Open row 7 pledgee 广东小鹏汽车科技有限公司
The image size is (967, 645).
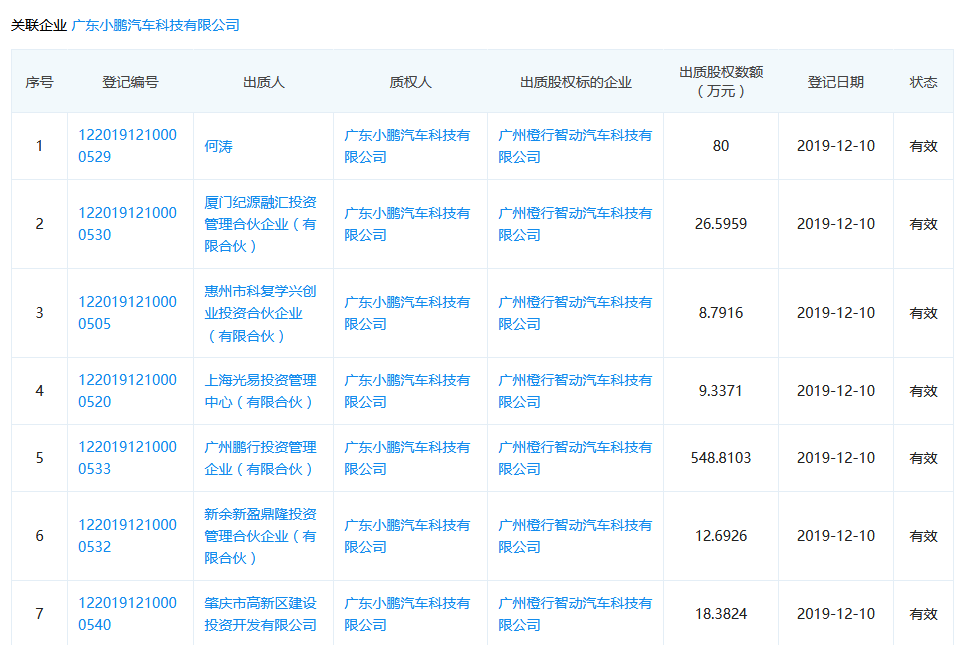click(407, 614)
